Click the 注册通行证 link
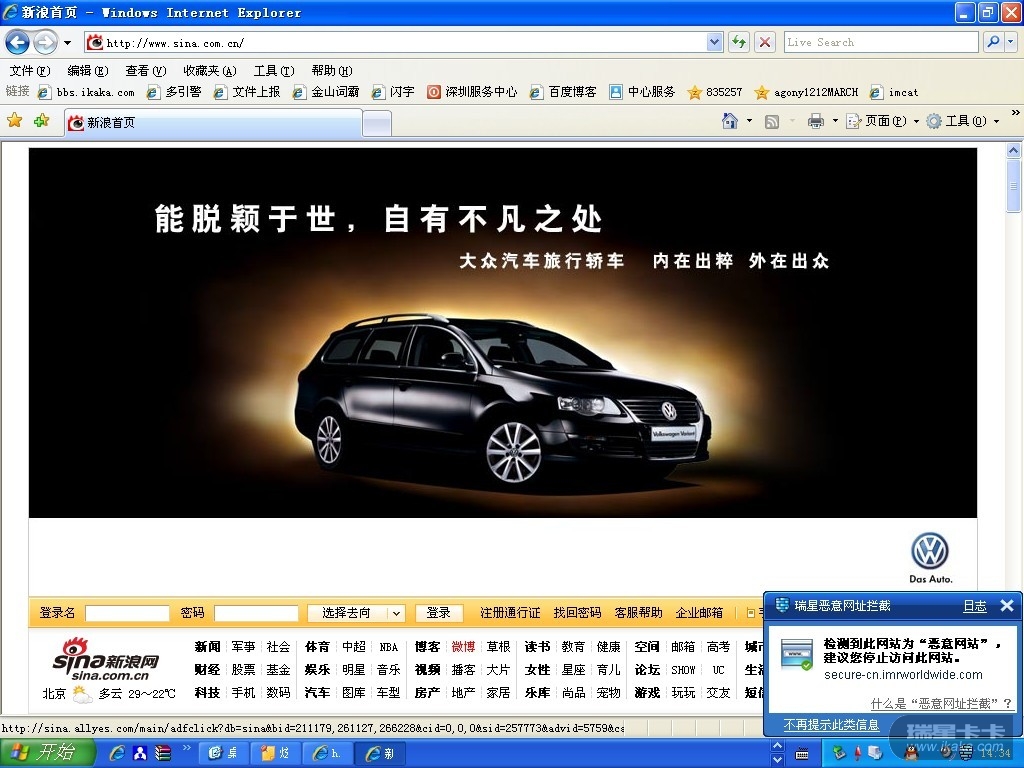 509,613
